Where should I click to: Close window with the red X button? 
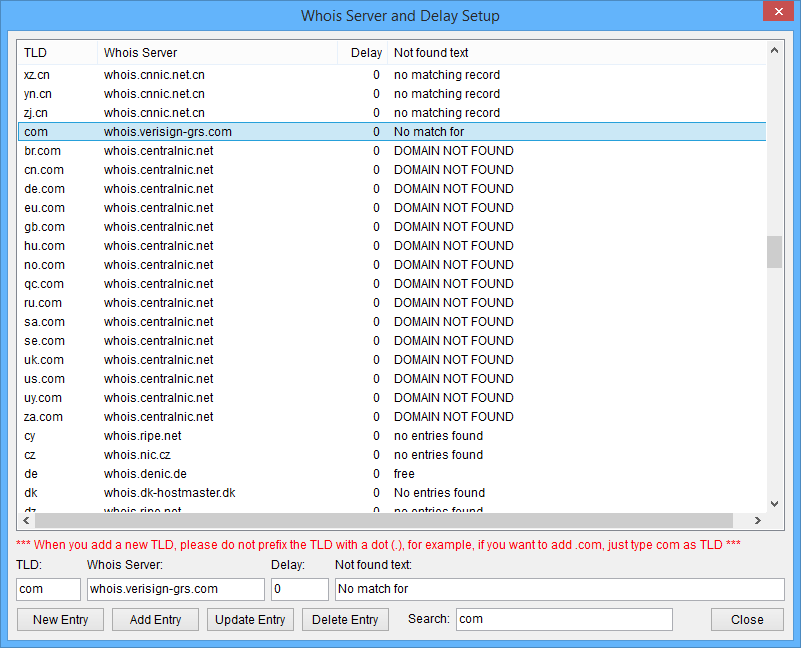pos(776,12)
